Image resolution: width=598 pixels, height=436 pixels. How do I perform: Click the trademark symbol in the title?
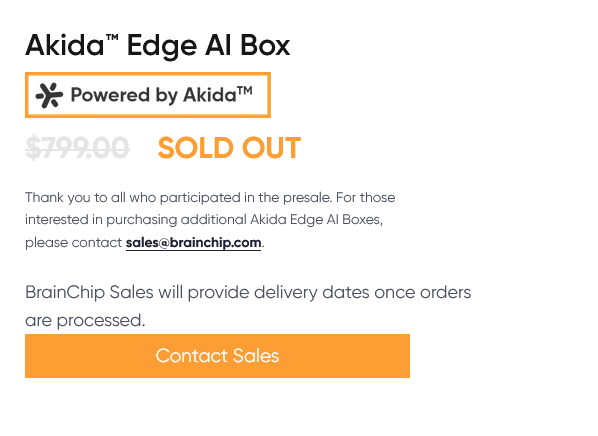[112, 38]
